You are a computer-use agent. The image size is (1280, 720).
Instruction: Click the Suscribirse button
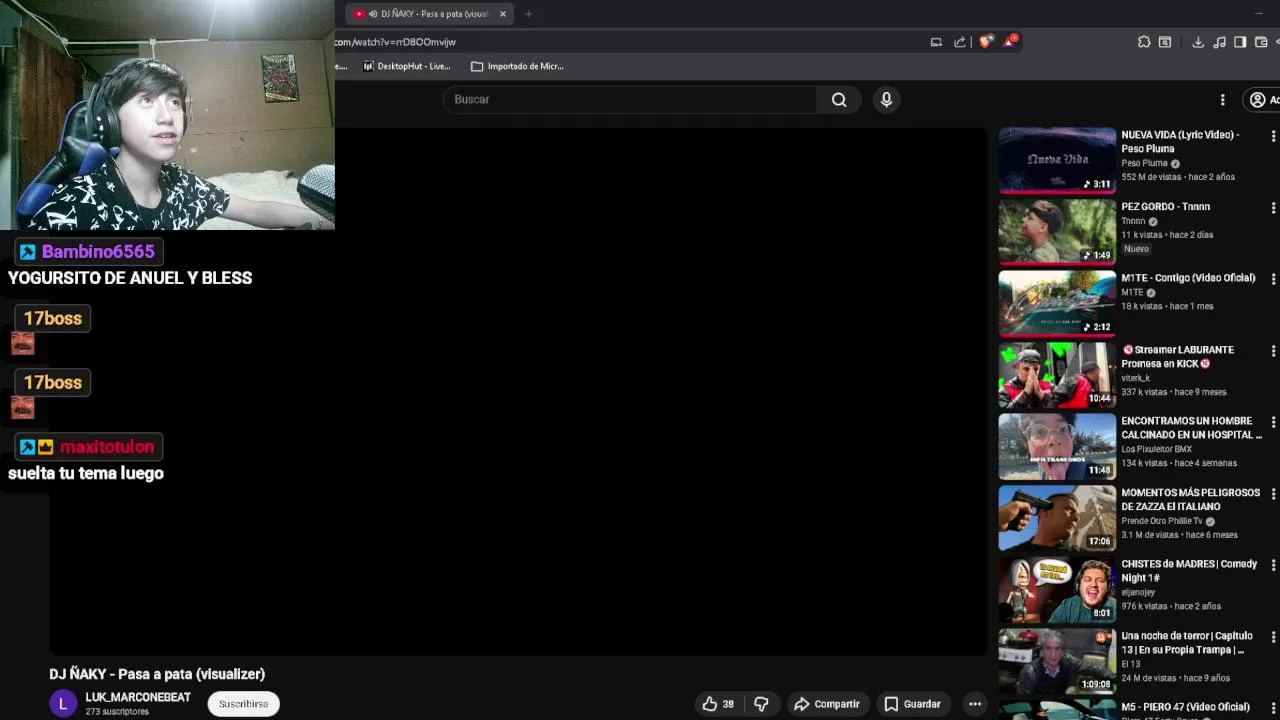[243, 704]
